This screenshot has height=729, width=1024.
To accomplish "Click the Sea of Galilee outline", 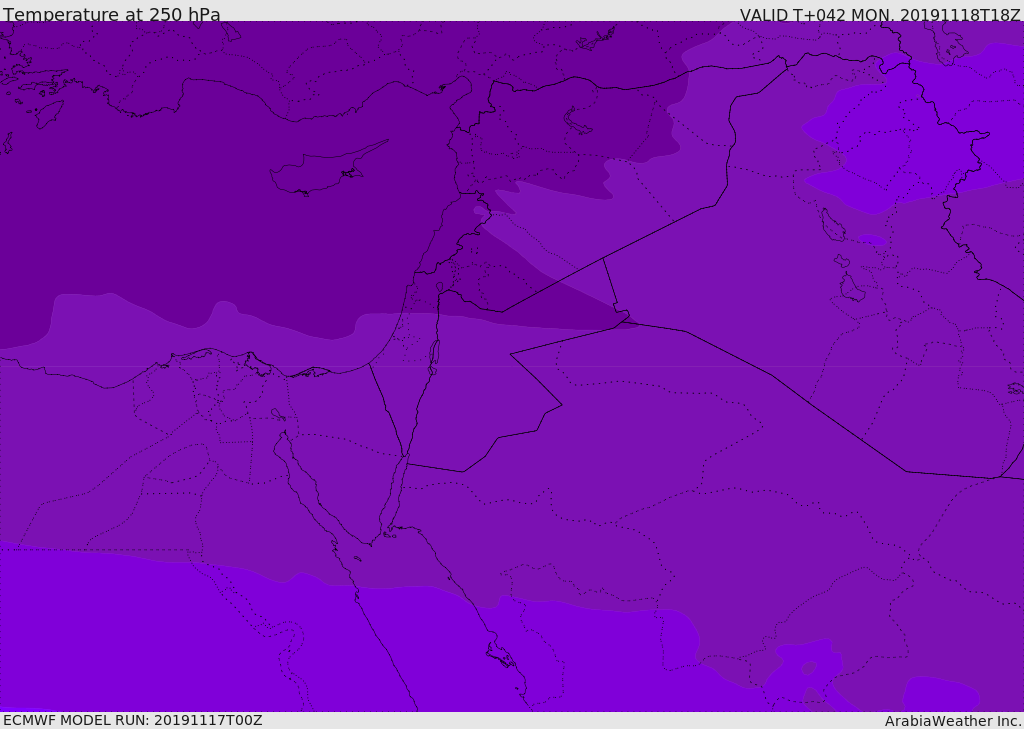I will coord(439,287).
